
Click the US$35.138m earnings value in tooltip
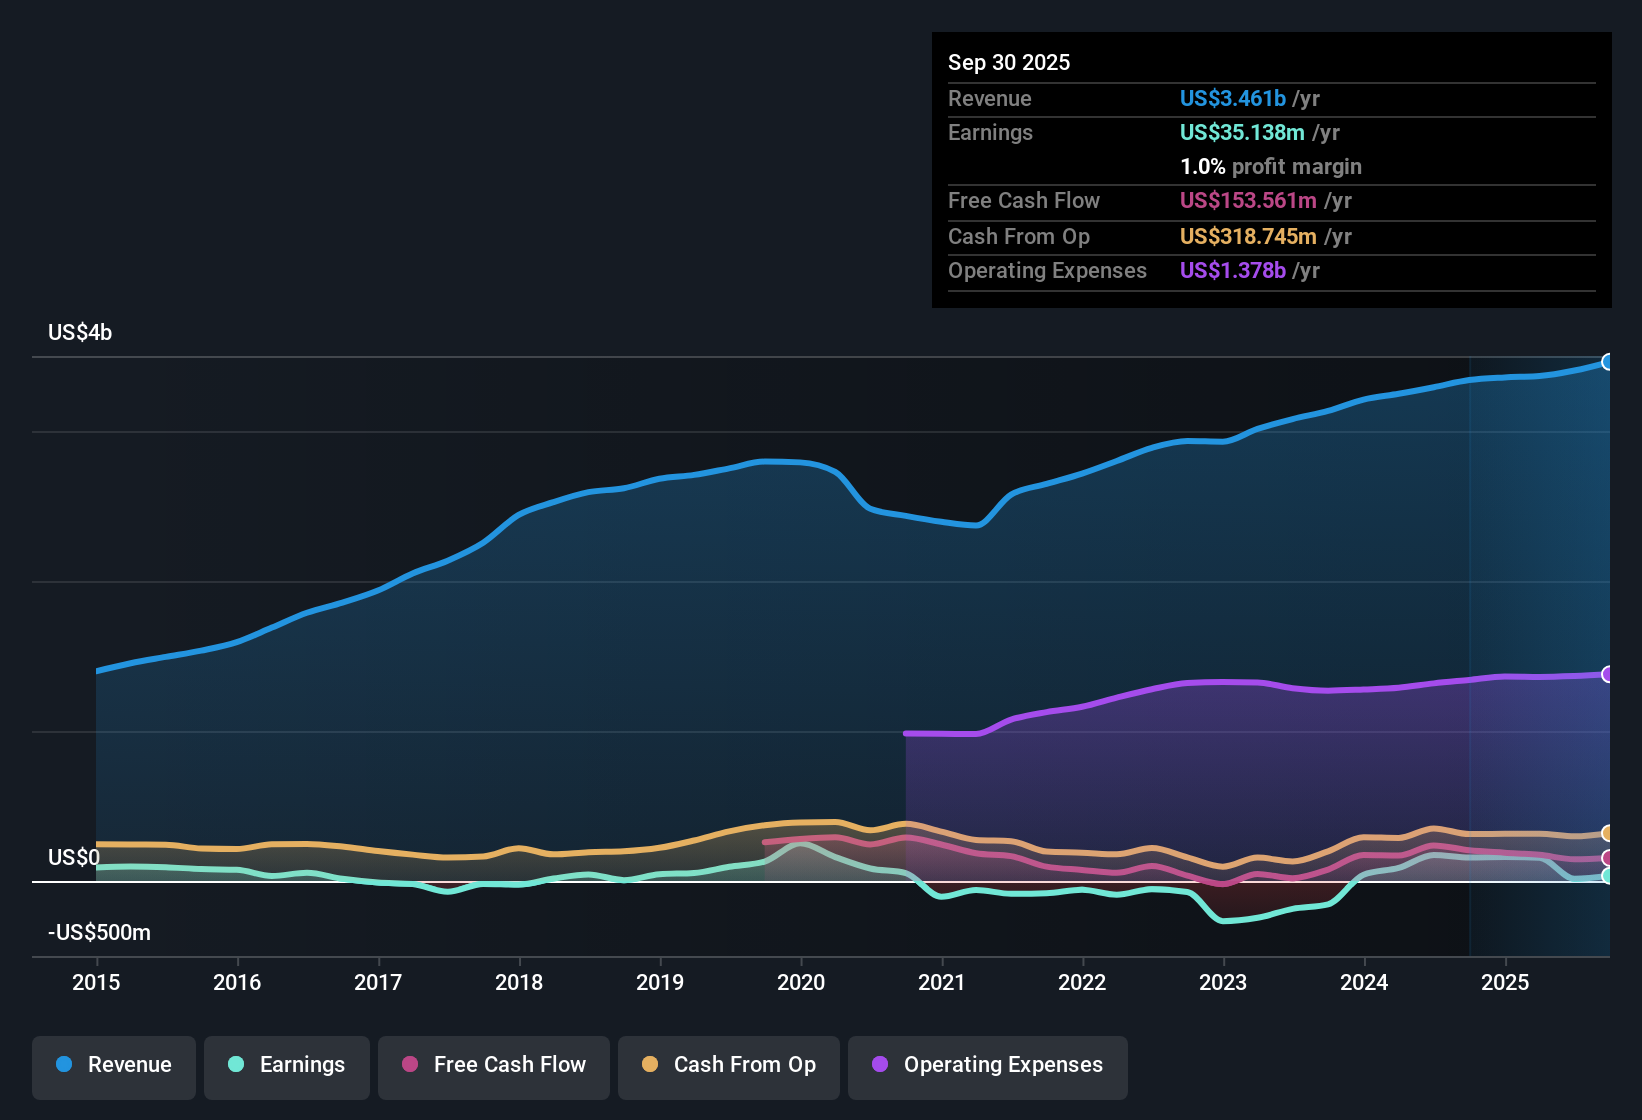tap(1242, 132)
